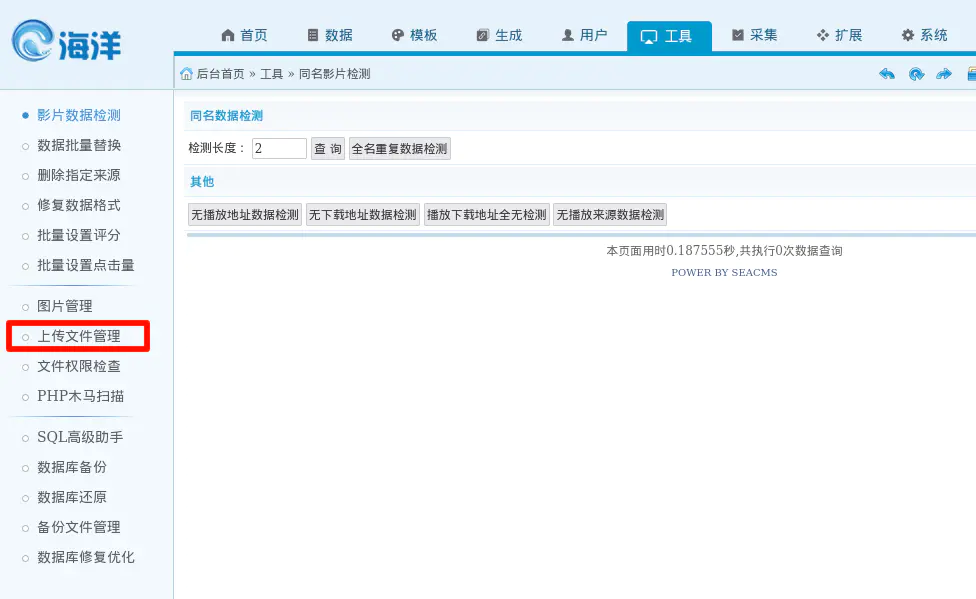Screen dimensions: 976x599
Task: Click the forward arrow icon
Action: [944, 74]
